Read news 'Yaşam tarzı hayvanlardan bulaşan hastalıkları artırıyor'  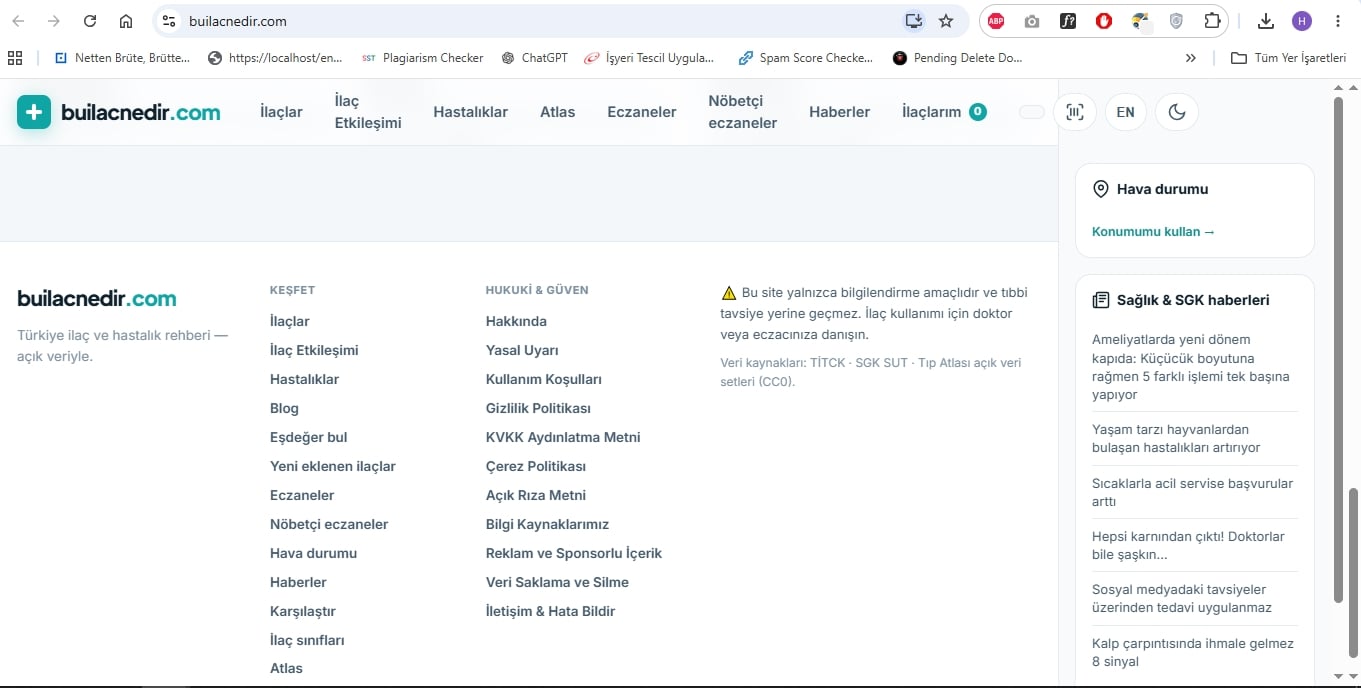[1176, 438]
